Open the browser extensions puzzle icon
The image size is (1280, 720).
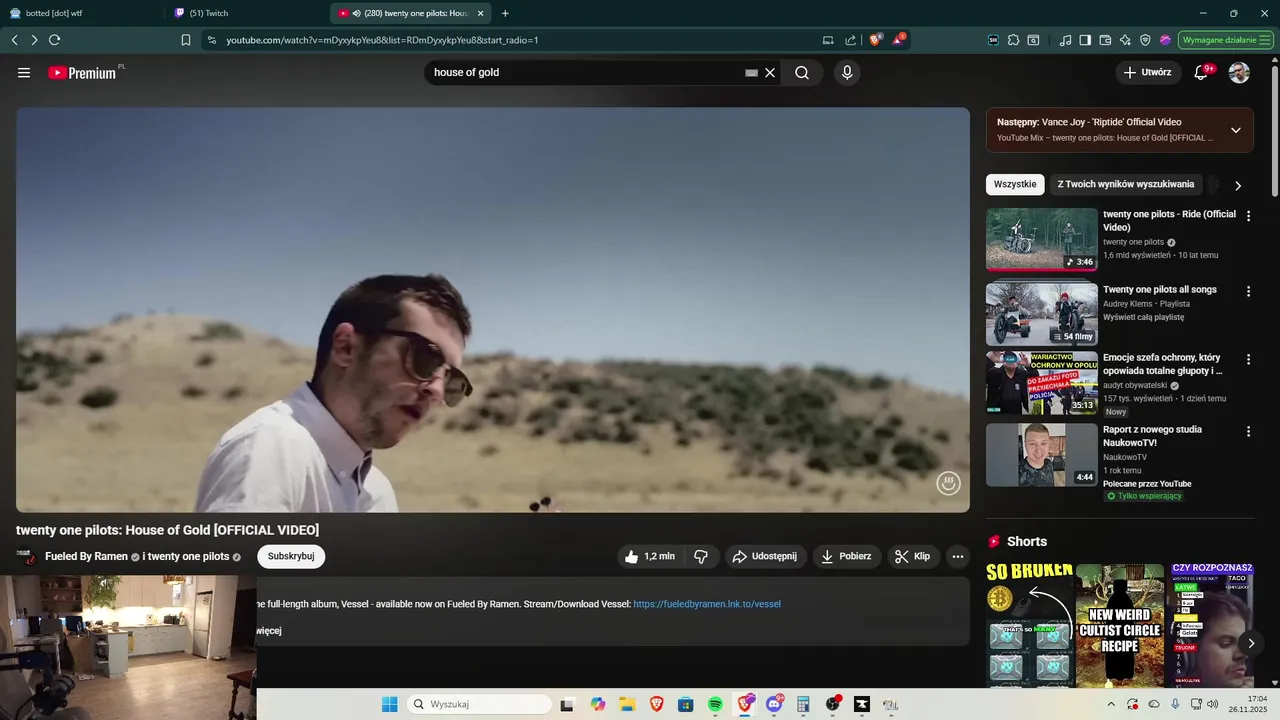(1013, 40)
